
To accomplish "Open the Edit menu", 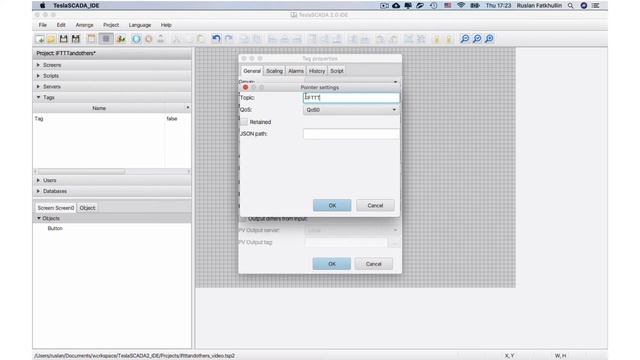I will pos(61,25).
